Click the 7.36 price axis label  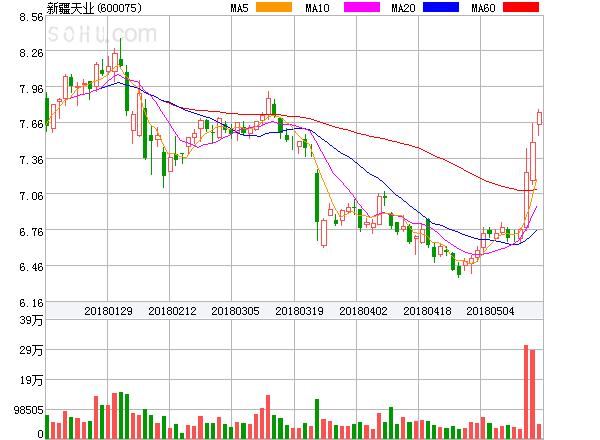point(31,160)
